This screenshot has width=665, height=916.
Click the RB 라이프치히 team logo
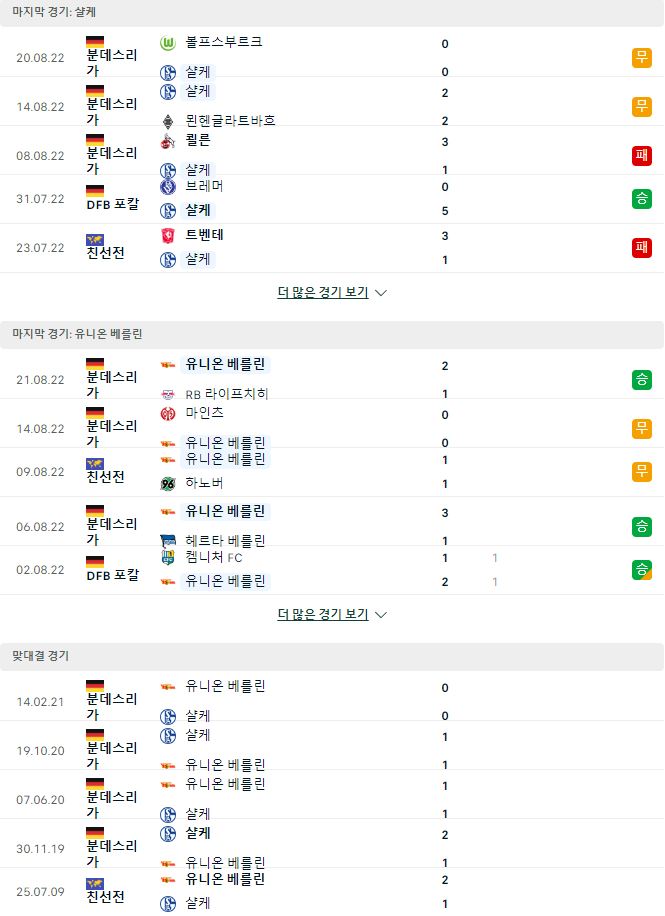click(168, 395)
